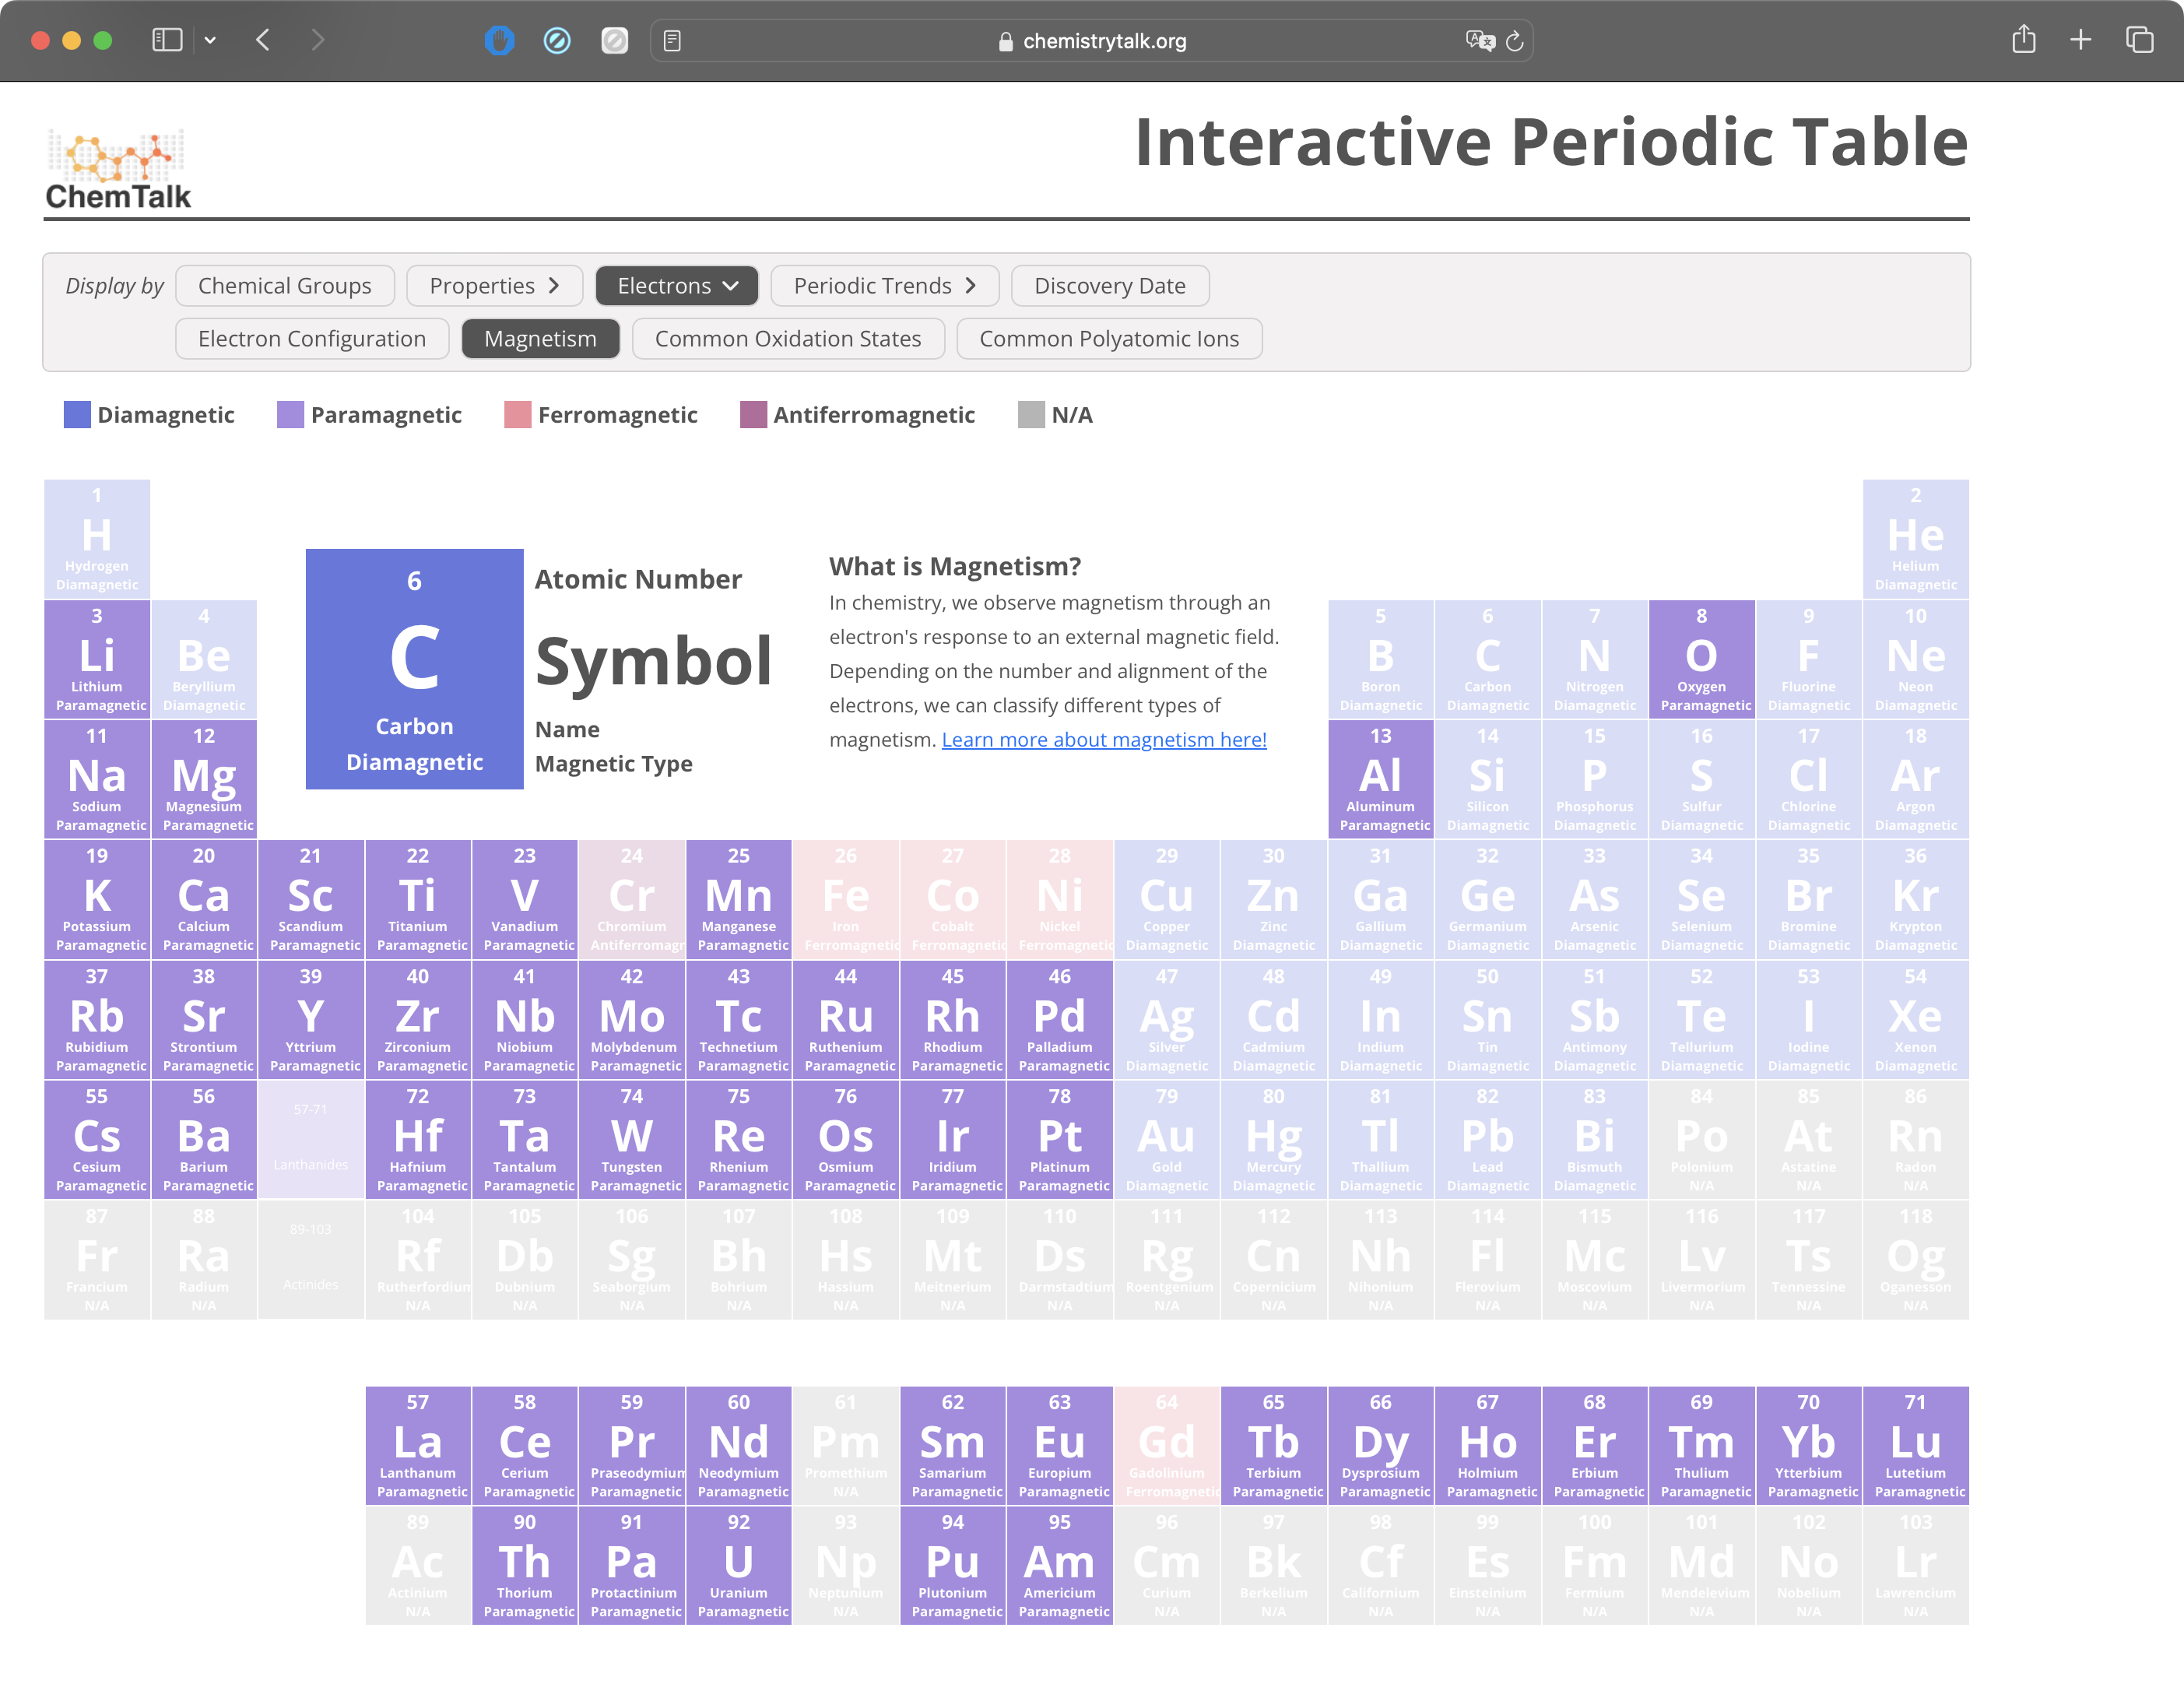
Task: Select the Helium element tile
Action: pyautogui.click(x=1915, y=539)
